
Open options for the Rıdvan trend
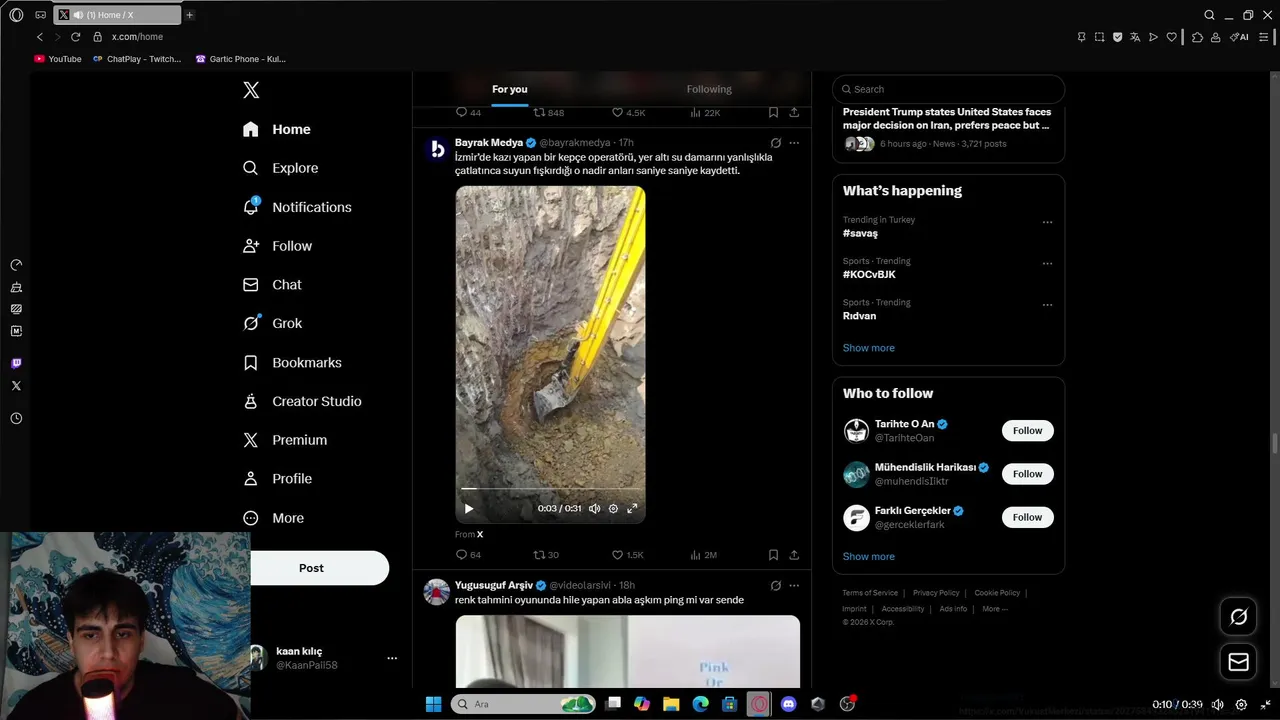[x=1047, y=305]
